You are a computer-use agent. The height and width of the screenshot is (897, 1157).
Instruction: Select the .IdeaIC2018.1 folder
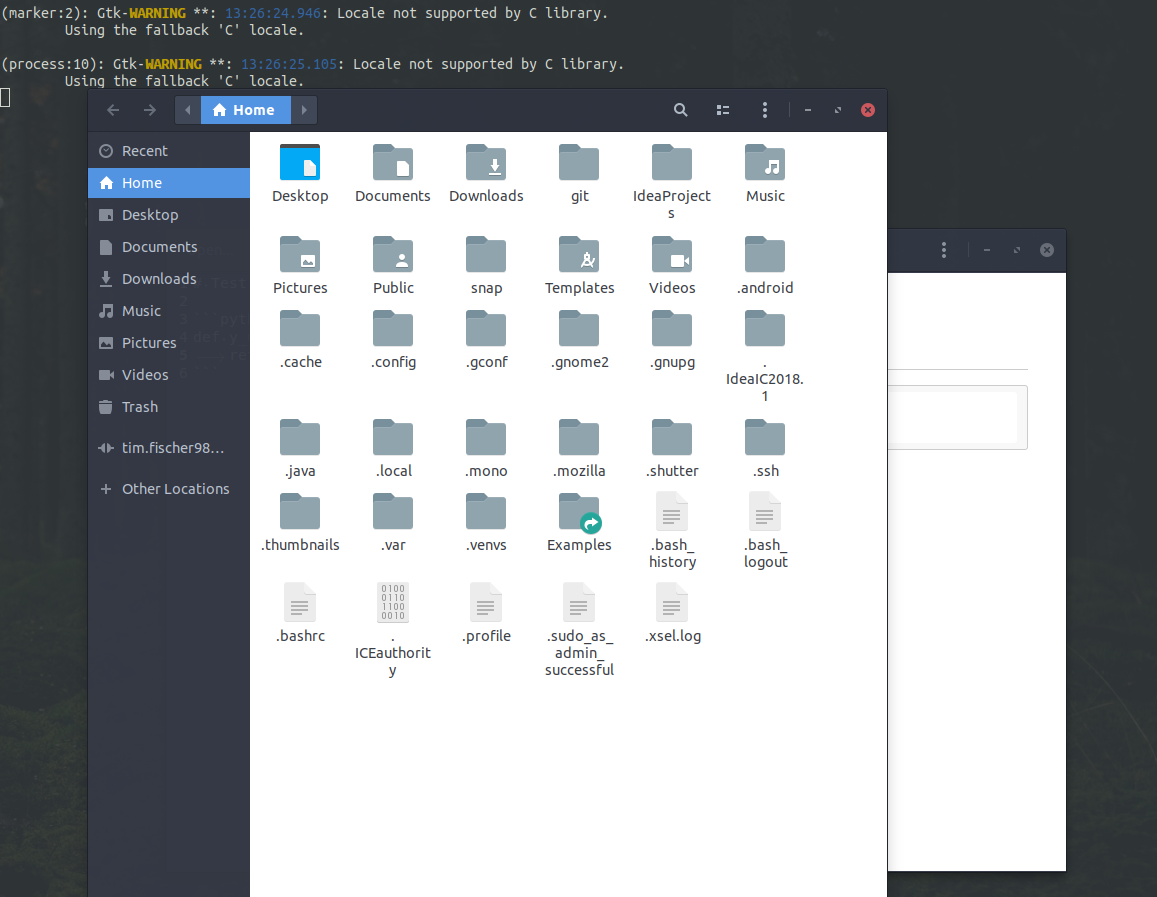[764, 329]
